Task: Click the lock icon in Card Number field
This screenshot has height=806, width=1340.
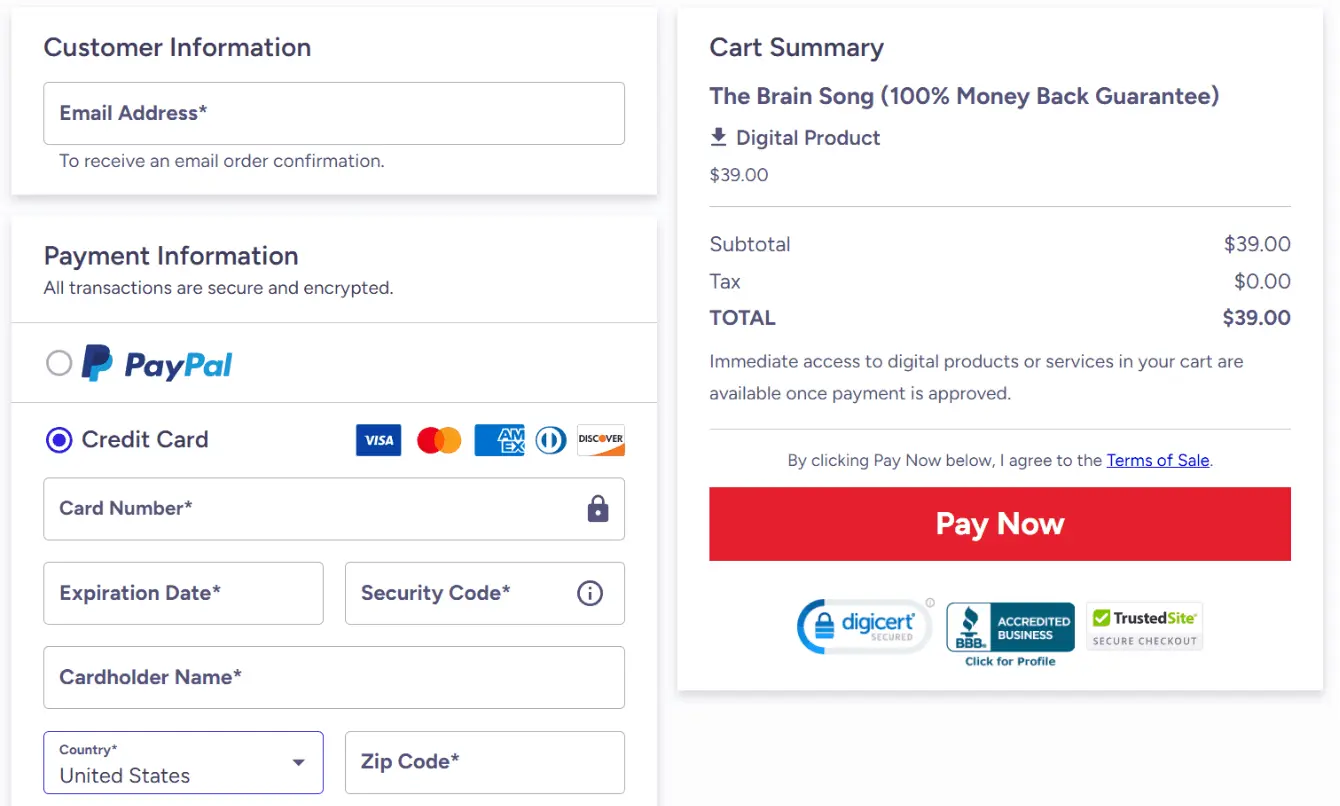Action: tap(597, 509)
